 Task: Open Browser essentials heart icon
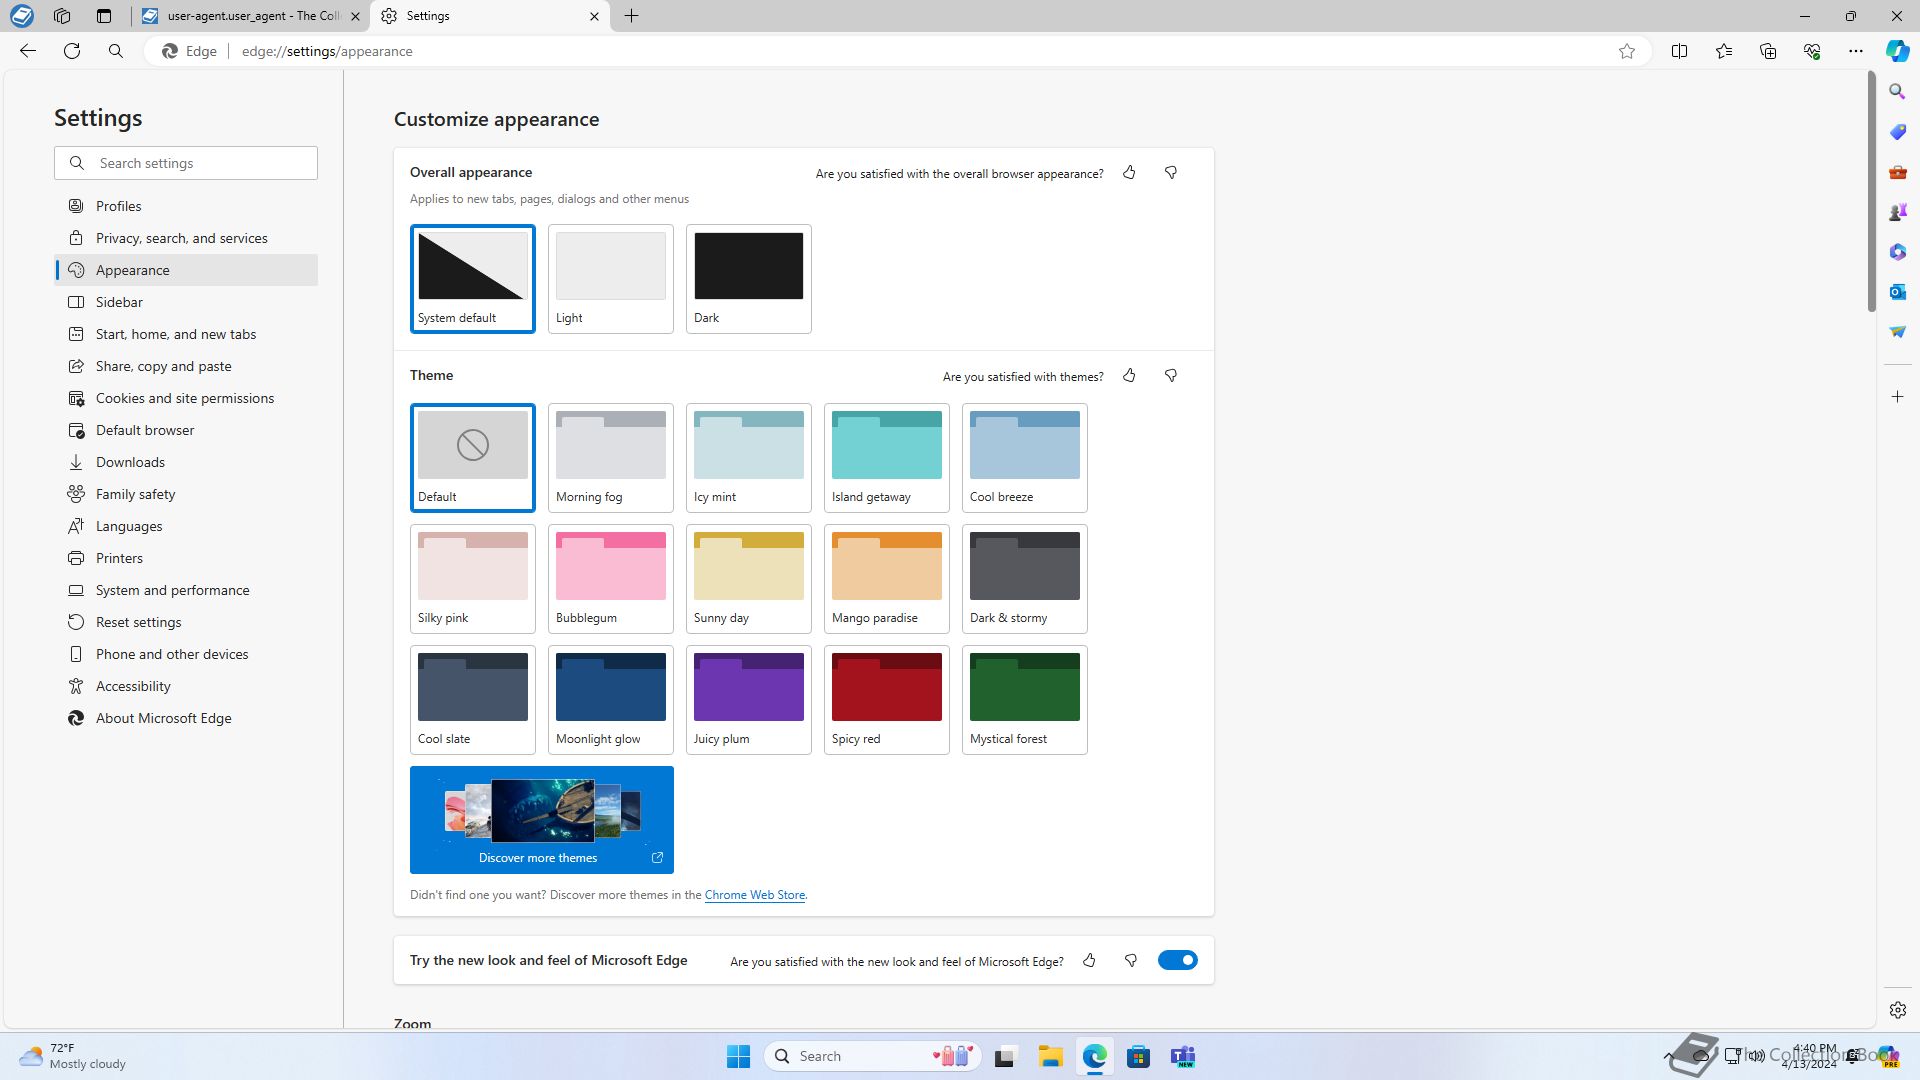(1812, 51)
